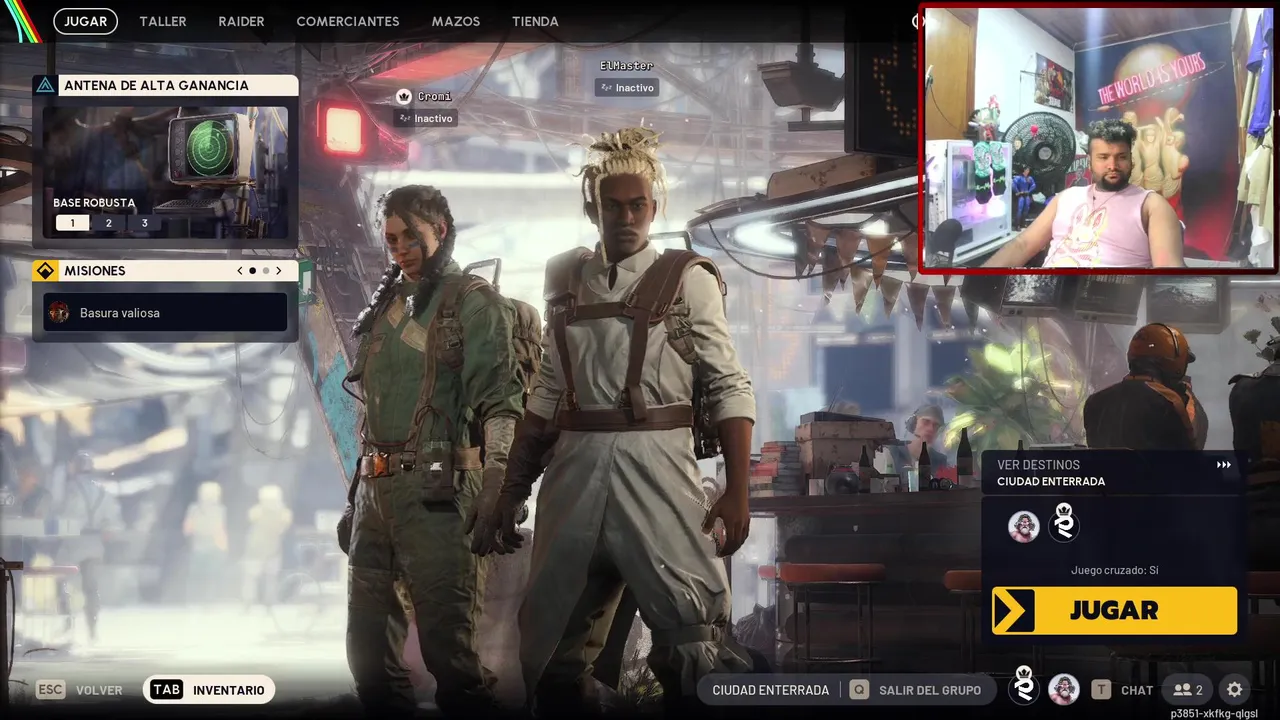Click the Juego cruzado: Sí text
Image resolution: width=1280 pixels, height=720 pixels.
click(x=1114, y=570)
